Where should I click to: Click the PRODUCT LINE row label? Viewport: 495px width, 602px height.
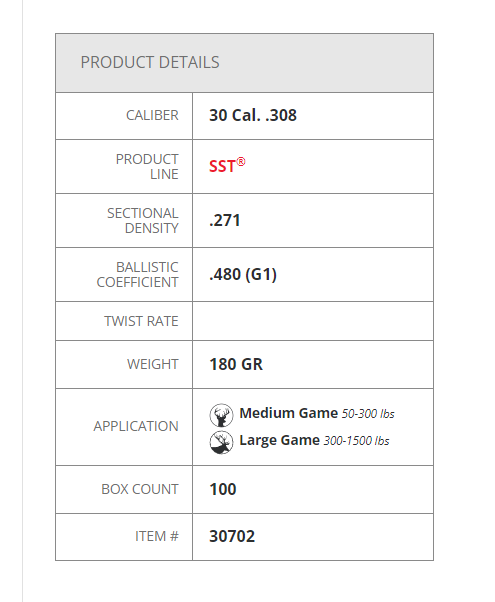147,167
